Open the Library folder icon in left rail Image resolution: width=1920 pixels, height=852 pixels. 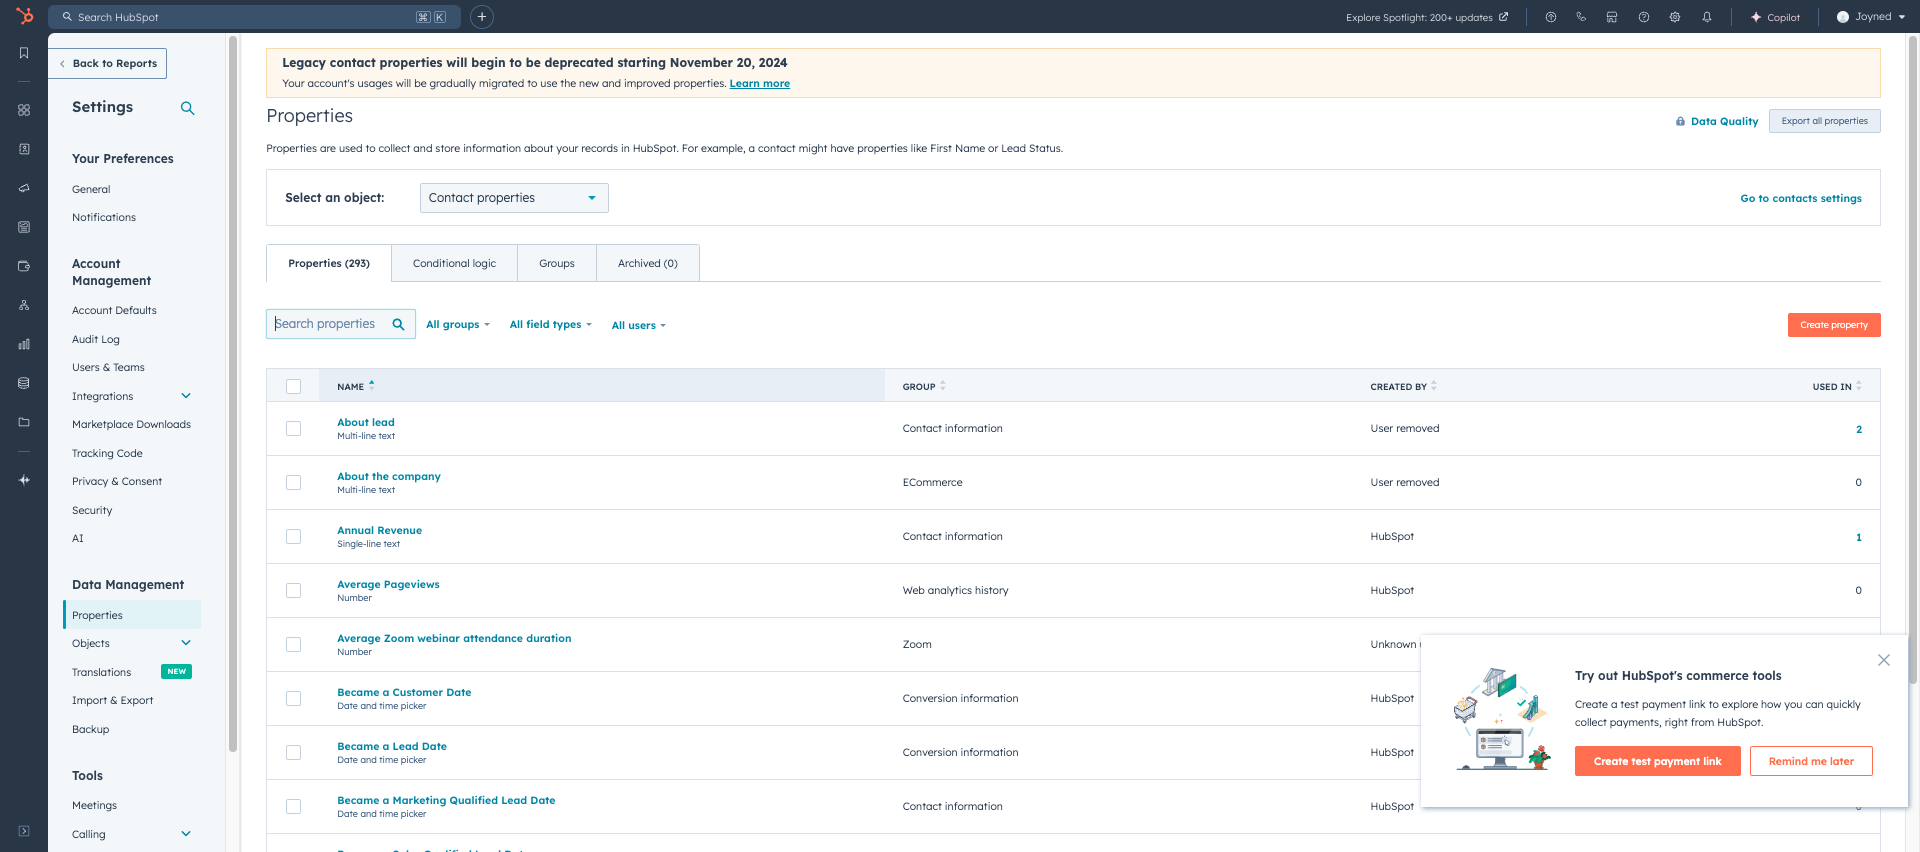pos(24,422)
